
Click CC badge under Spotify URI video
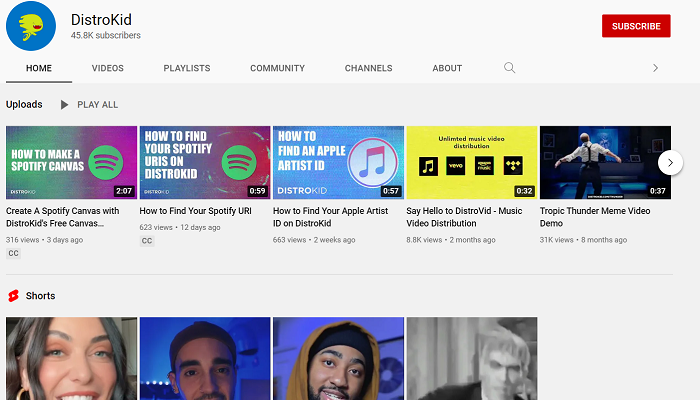tap(147, 241)
